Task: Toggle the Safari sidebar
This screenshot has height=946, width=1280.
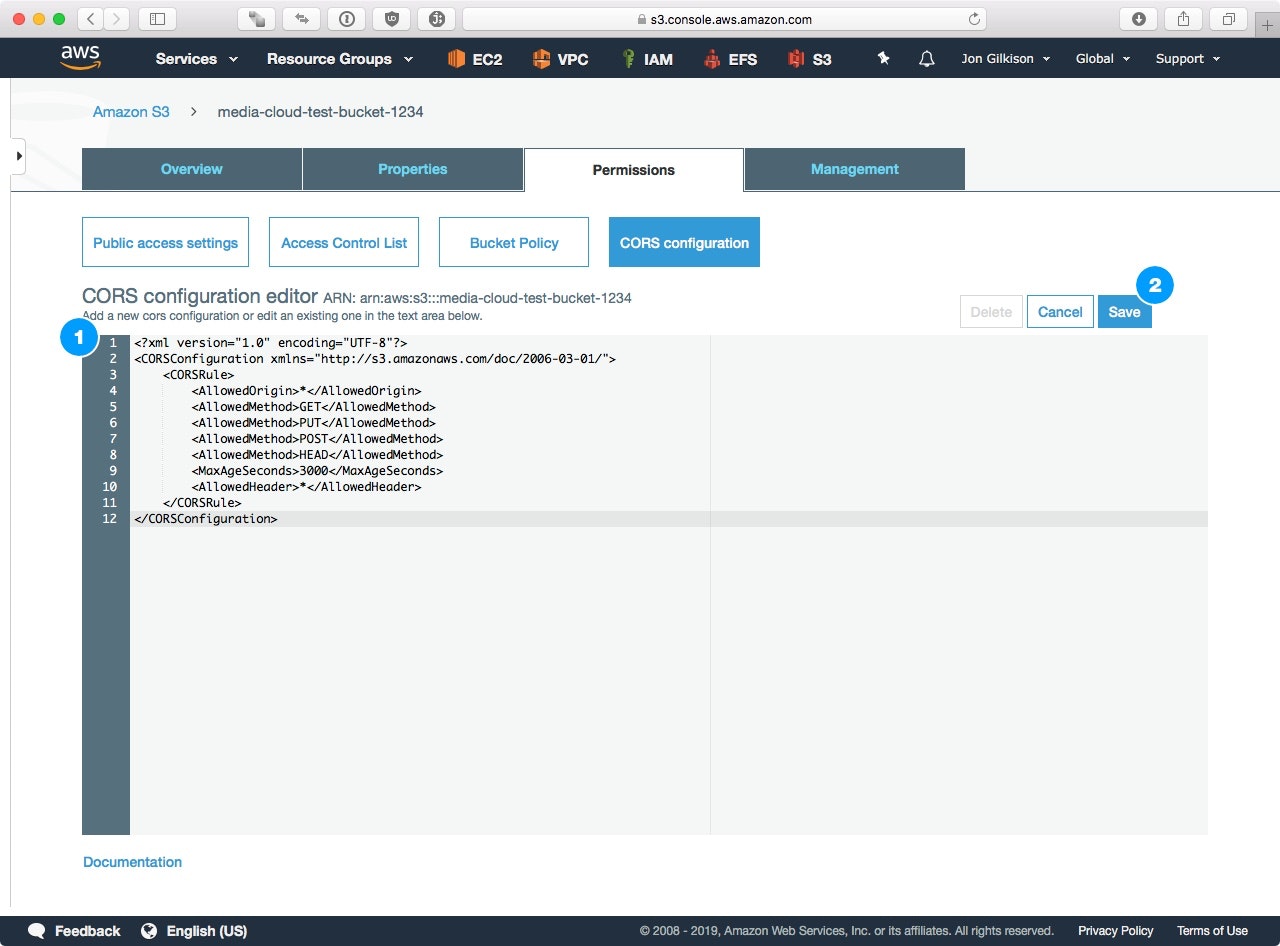Action: point(157,19)
